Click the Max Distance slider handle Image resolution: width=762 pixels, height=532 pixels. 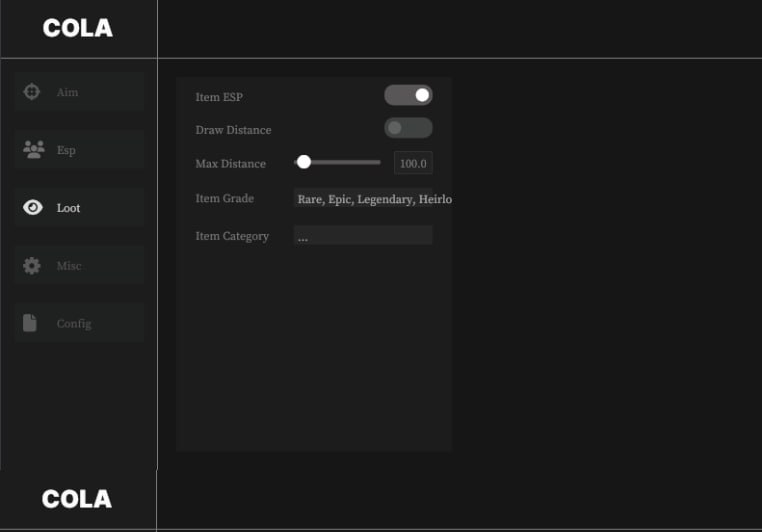[304, 162]
